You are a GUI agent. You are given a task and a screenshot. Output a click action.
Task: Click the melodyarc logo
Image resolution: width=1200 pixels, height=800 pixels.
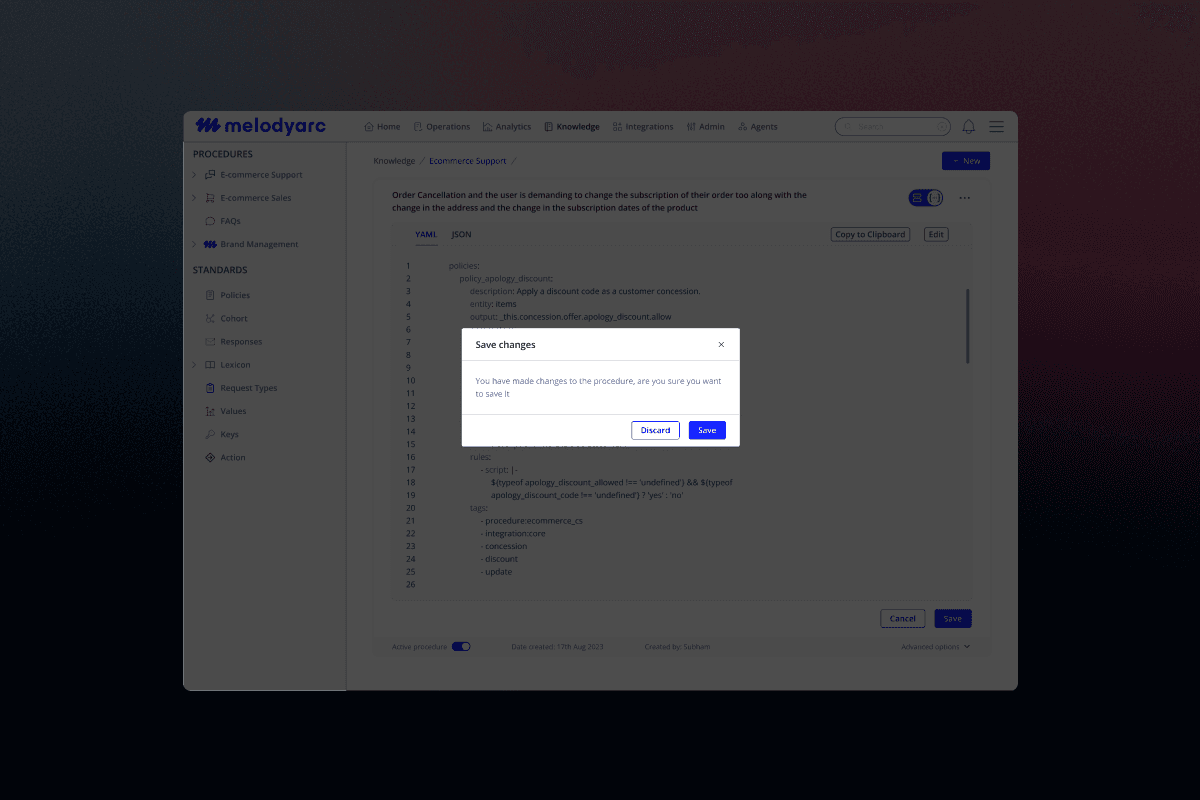coord(260,126)
